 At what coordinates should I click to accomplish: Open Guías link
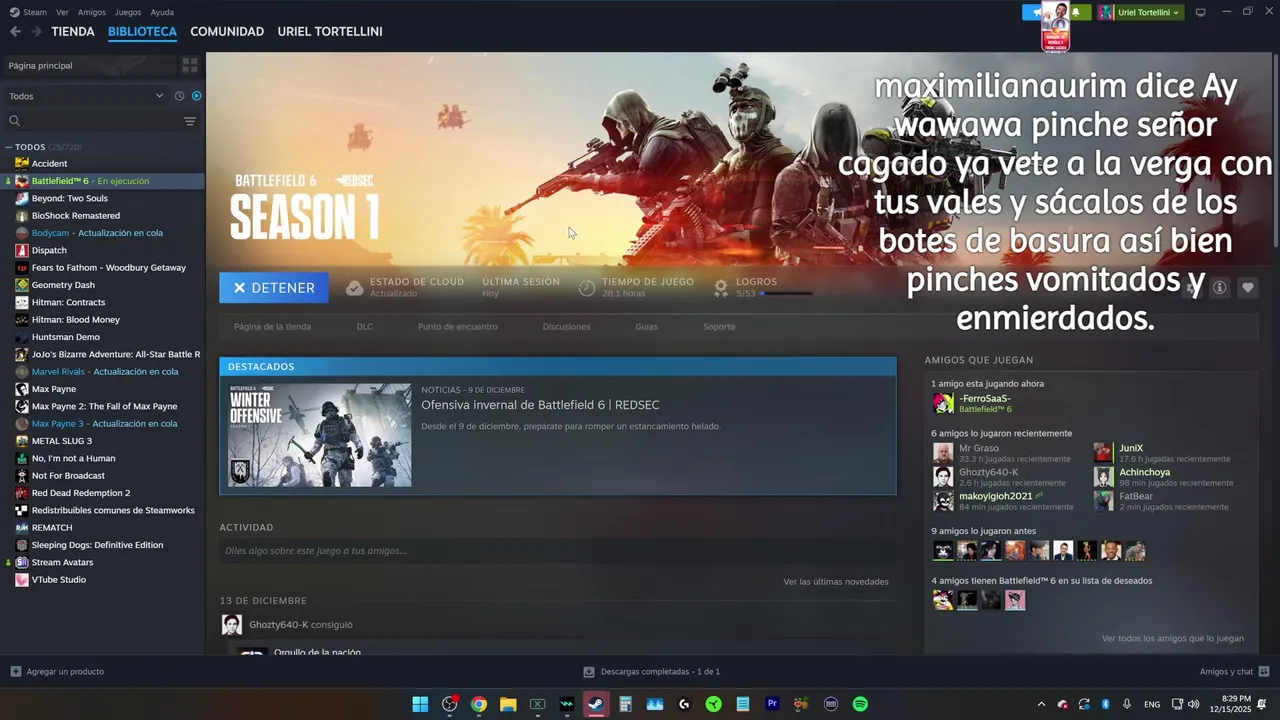click(x=646, y=327)
